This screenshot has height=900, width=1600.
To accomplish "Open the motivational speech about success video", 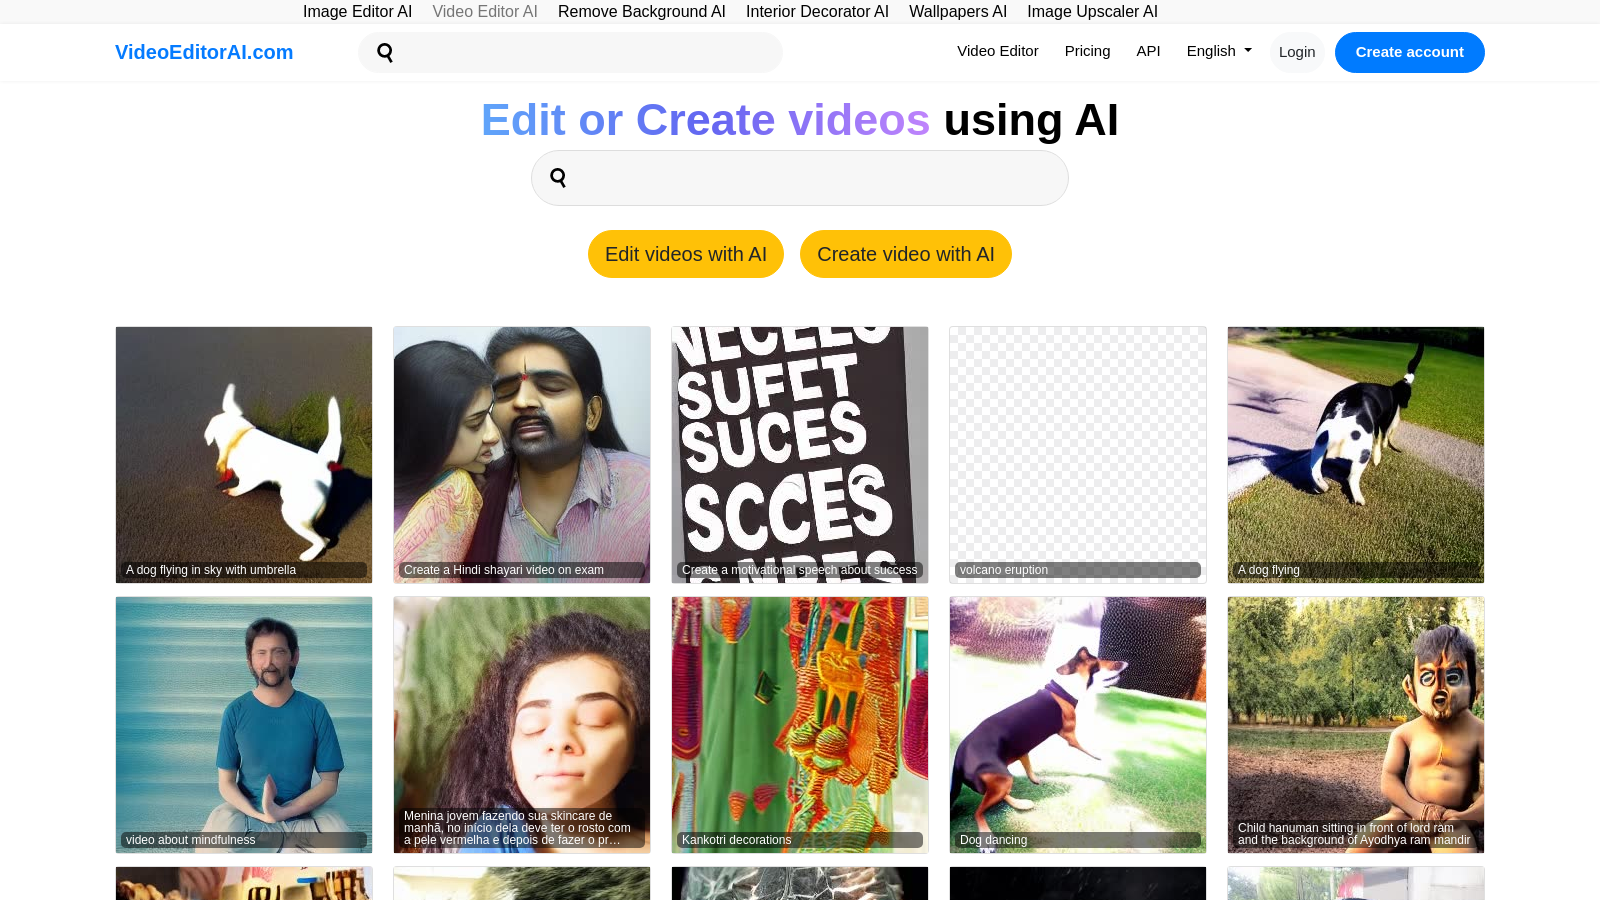I will (800, 455).
